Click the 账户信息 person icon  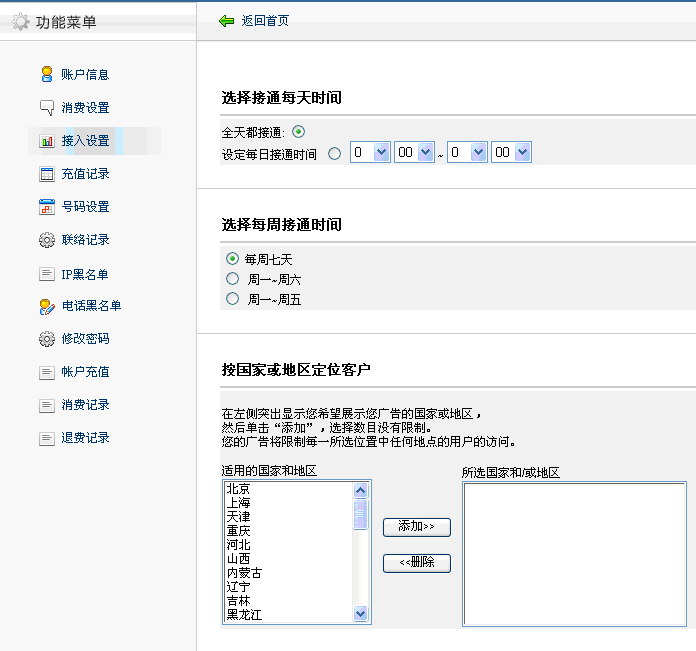coord(46,74)
